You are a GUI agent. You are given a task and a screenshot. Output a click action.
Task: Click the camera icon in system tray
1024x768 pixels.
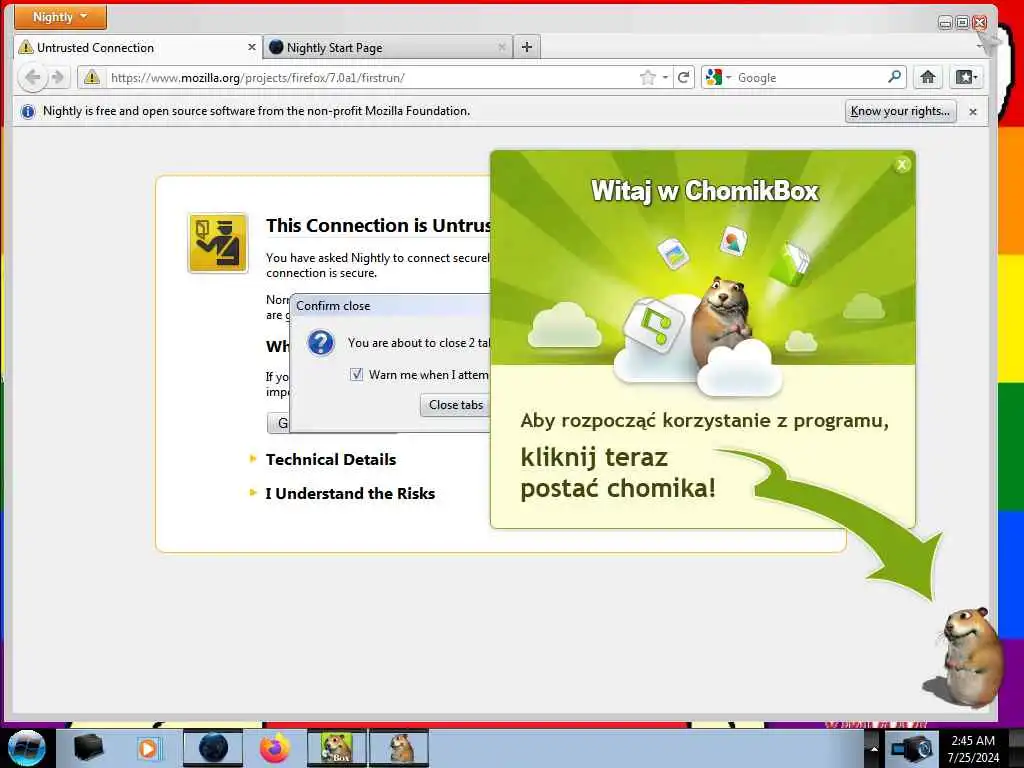pos(912,748)
